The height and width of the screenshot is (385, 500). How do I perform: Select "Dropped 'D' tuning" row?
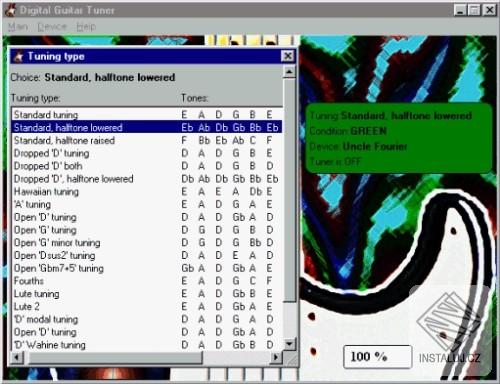click(147, 153)
